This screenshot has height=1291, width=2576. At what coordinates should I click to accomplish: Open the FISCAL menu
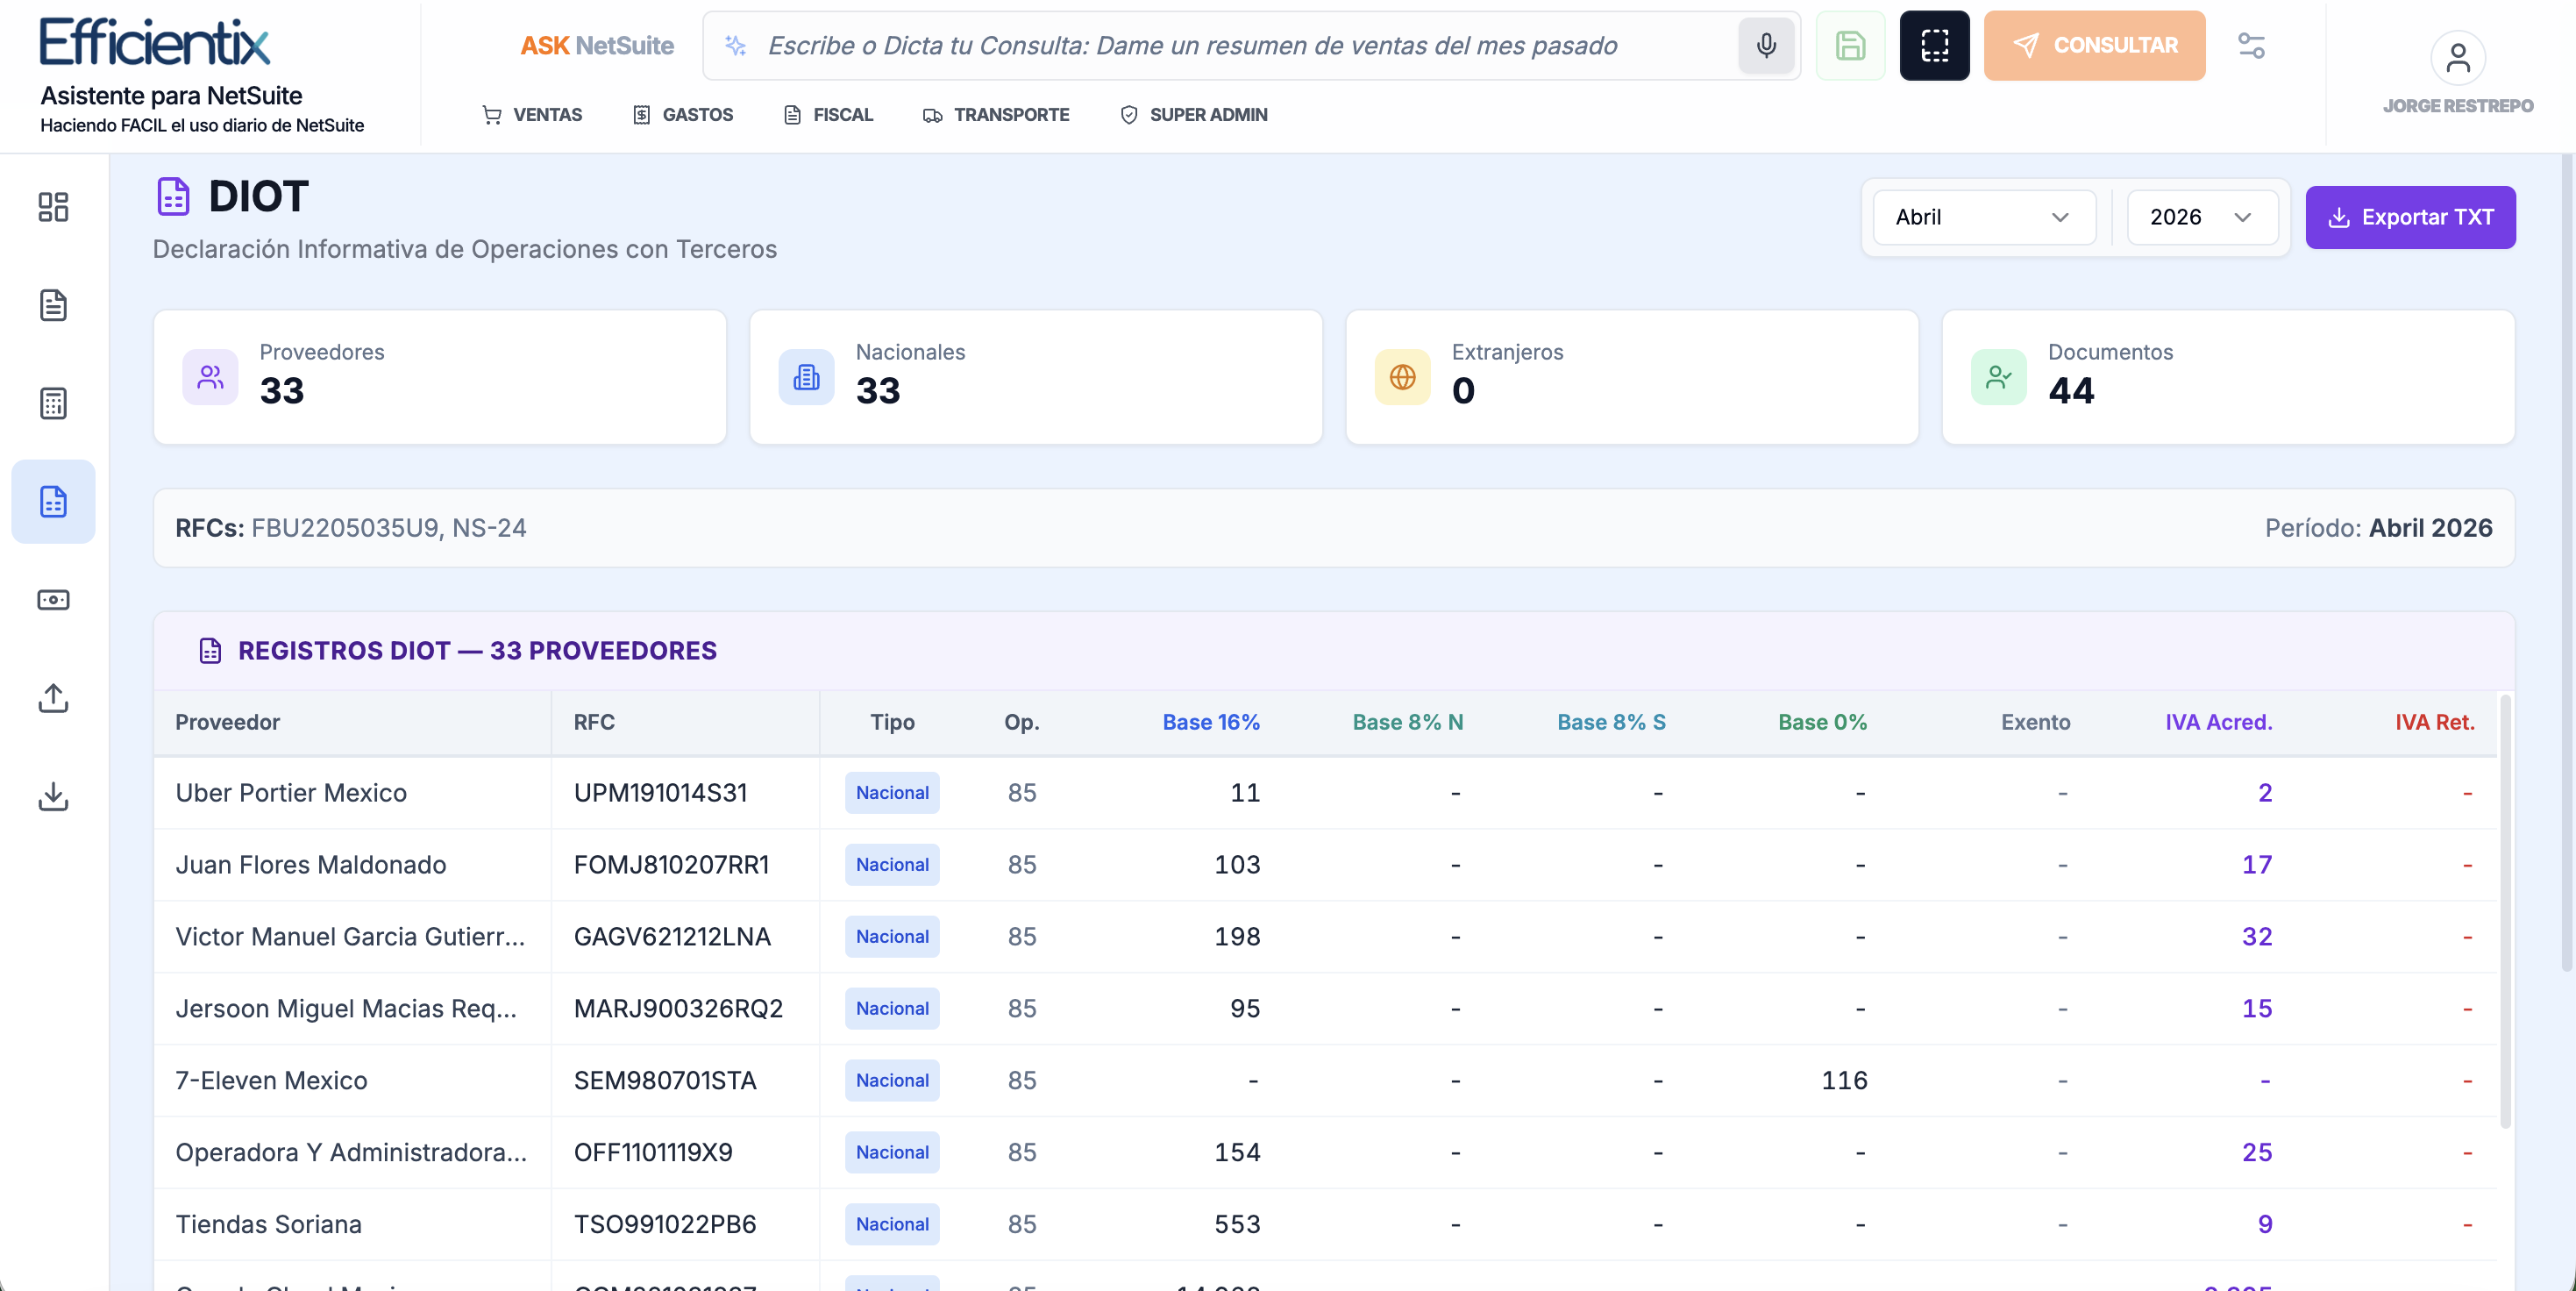click(828, 115)
